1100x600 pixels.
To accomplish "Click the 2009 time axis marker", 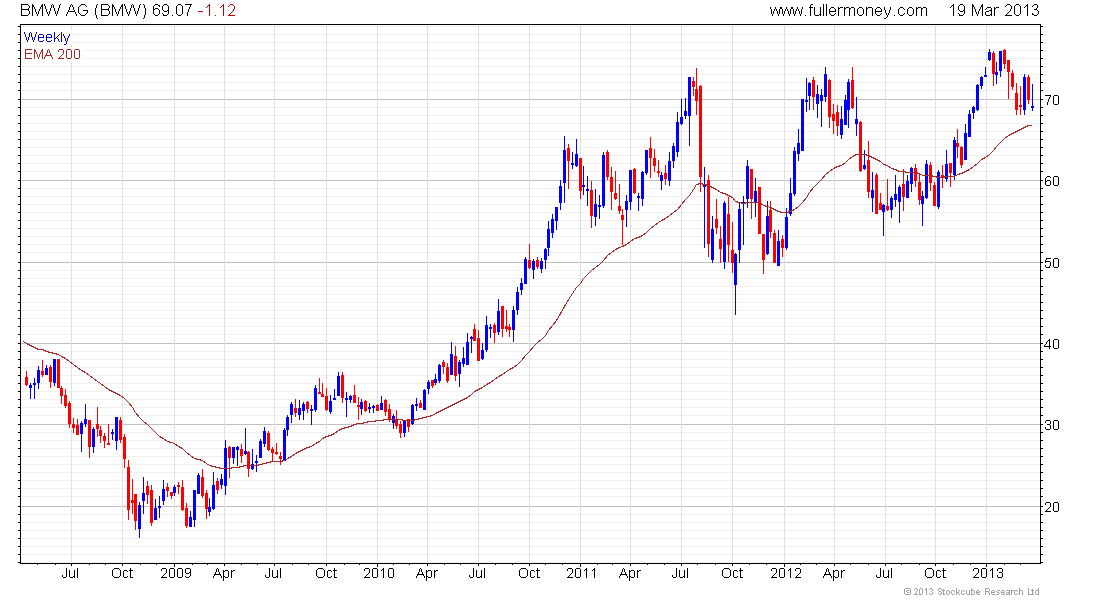I will (x=175, y=573).
